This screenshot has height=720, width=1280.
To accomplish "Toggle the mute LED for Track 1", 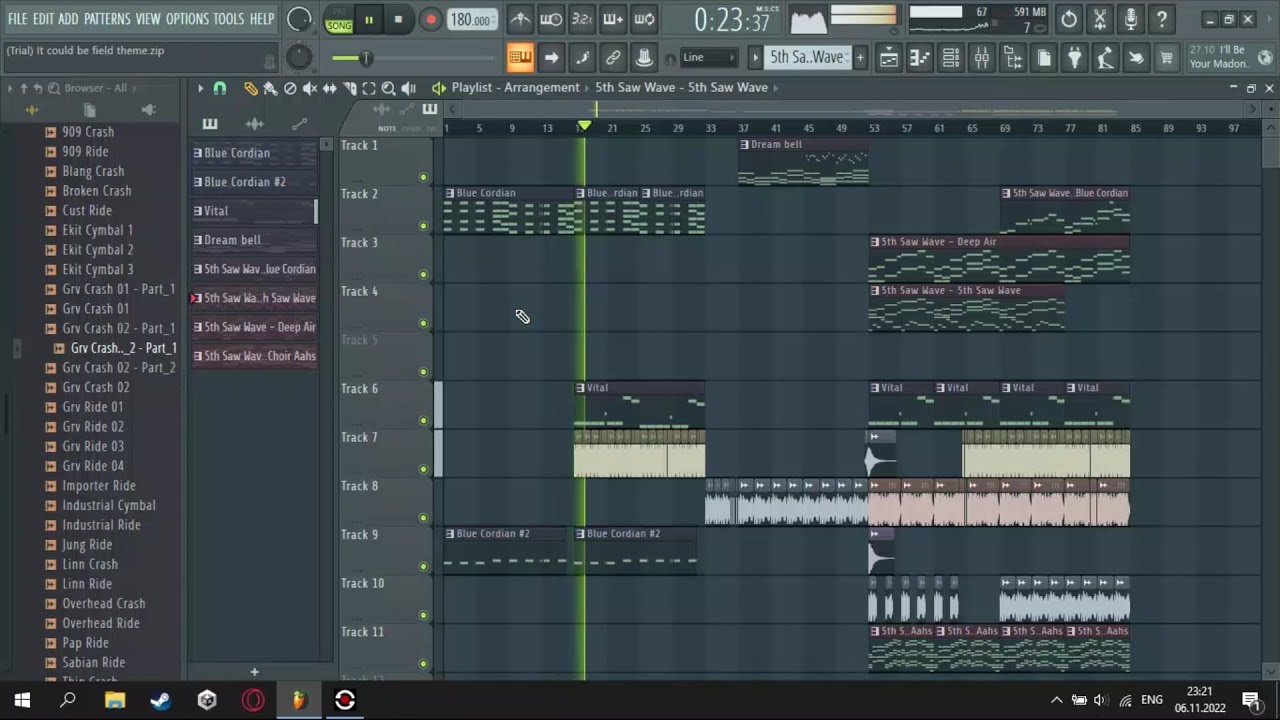I will (423, 177).
